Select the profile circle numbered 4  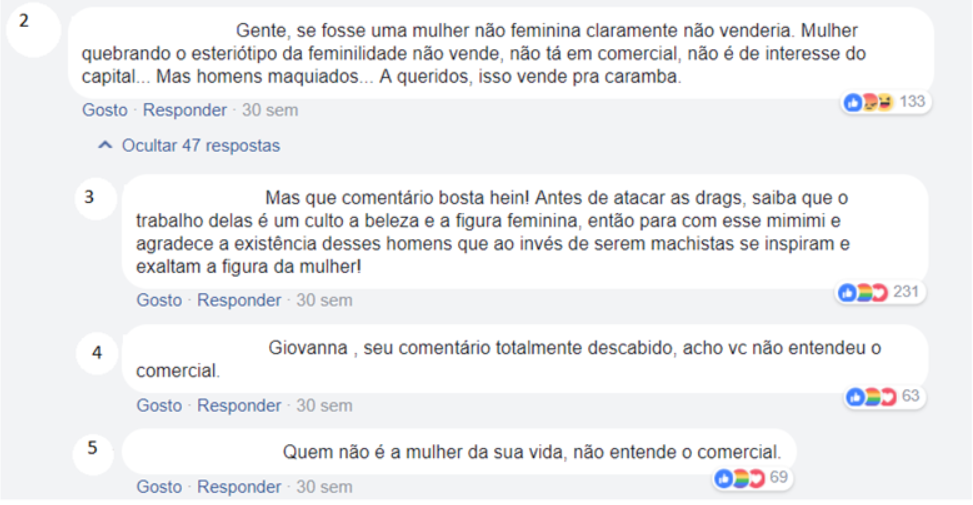click(95, 353)
